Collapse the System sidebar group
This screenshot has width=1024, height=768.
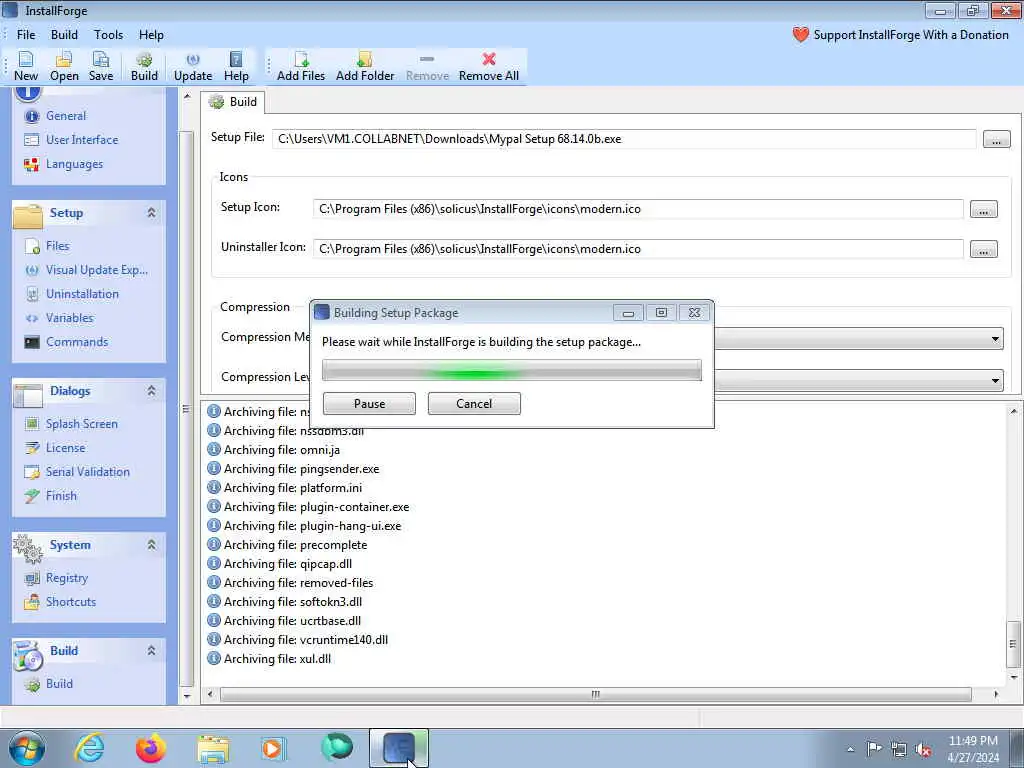click(x=152, y=545)
